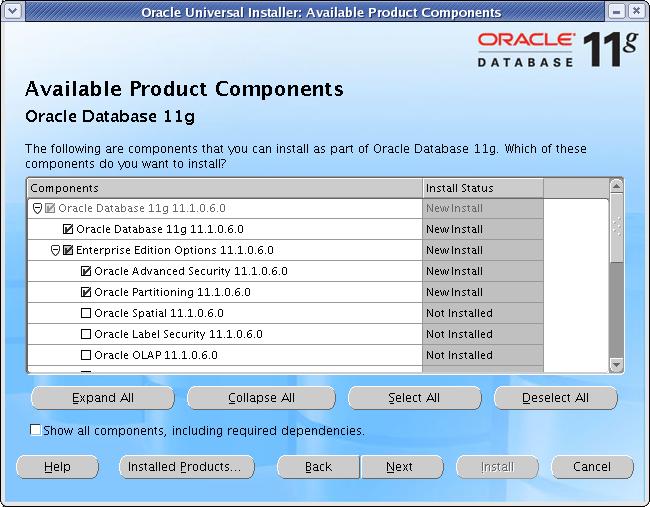This screenshot has height=507, width=650.
Task: Uncheck the child Oracle Database 11g 11.1.0.6.0 checkbox
Action: (68, 229)
